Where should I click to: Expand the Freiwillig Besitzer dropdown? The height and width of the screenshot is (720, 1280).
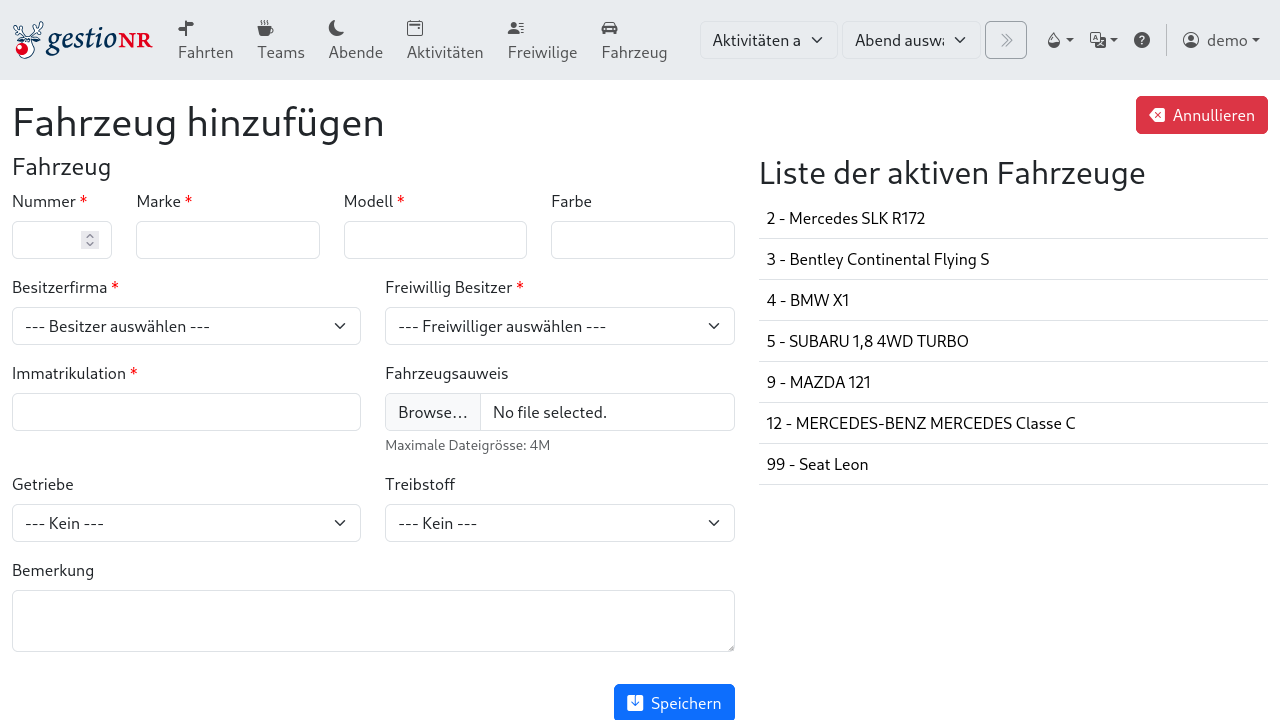pyautogui.click(x=559, y=326)
